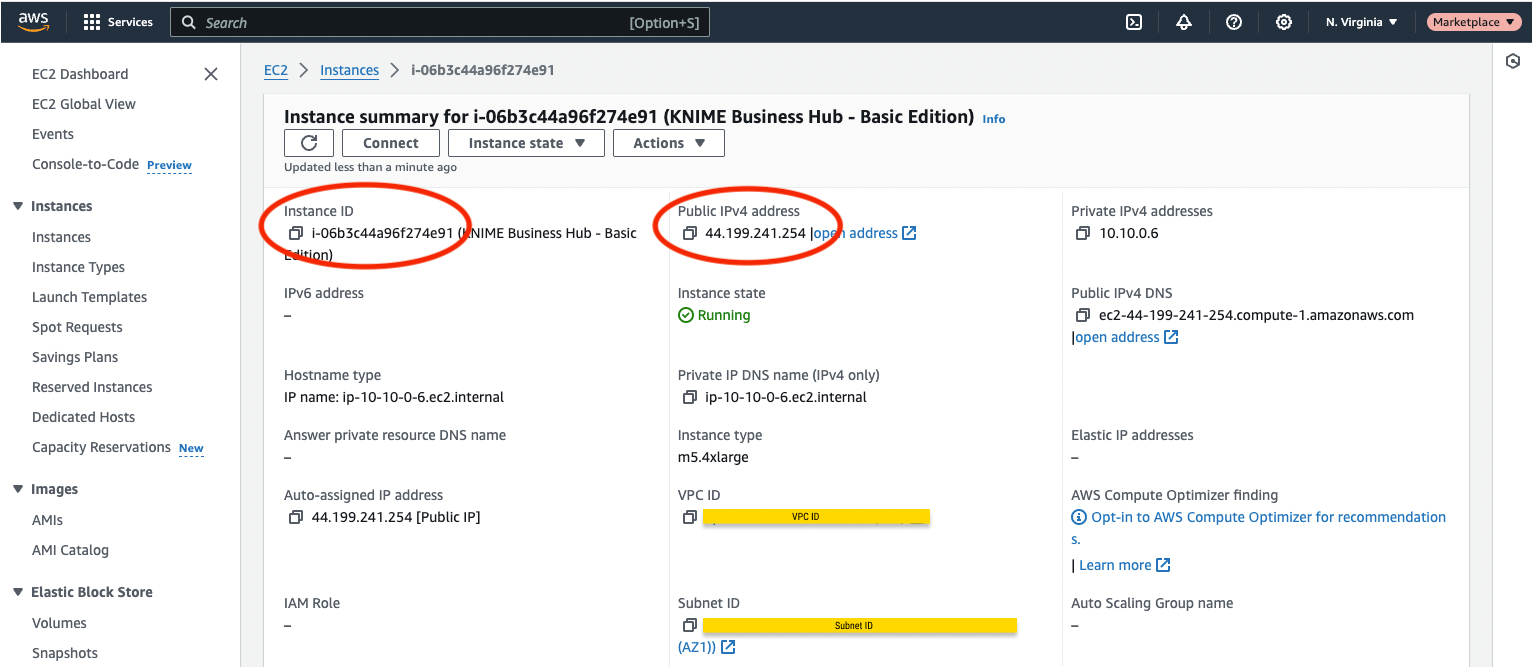
Task: Open the notifications bell icon
Action: tap(1184, 22)
